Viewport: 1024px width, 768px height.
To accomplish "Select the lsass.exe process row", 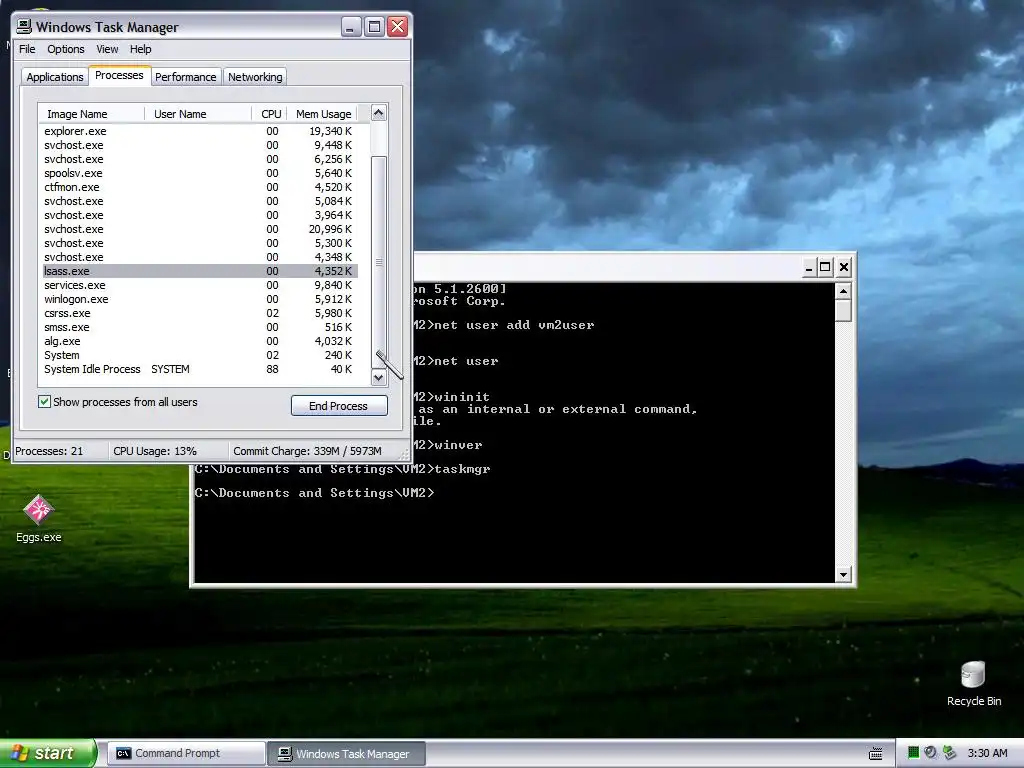I will 200,271.
